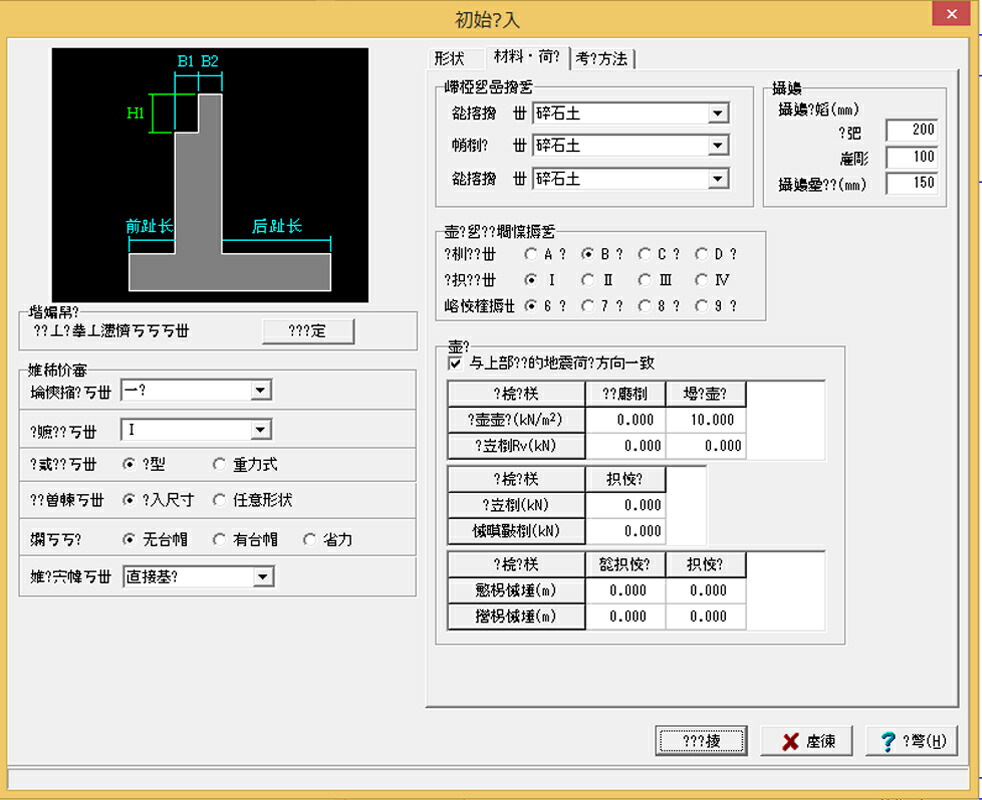982x800 pixels.
Task: Enable checkbox 与上部的地震荷方向一致
Action: click(x=455, y=363)
